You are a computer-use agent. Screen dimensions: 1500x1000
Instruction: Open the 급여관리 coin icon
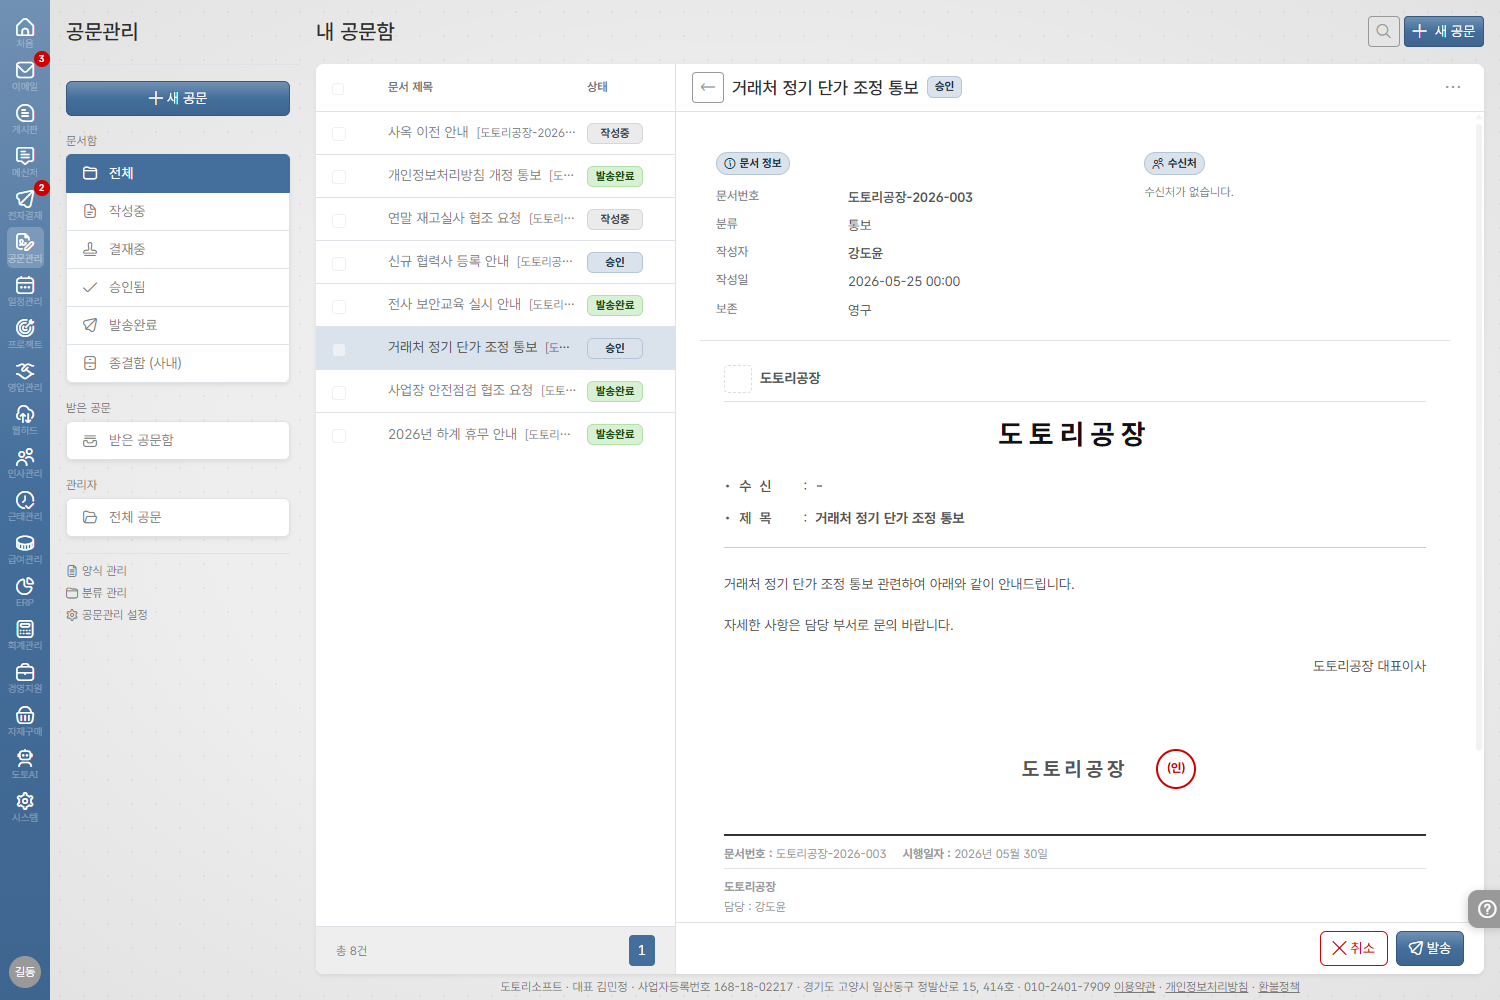pos(25,548)
